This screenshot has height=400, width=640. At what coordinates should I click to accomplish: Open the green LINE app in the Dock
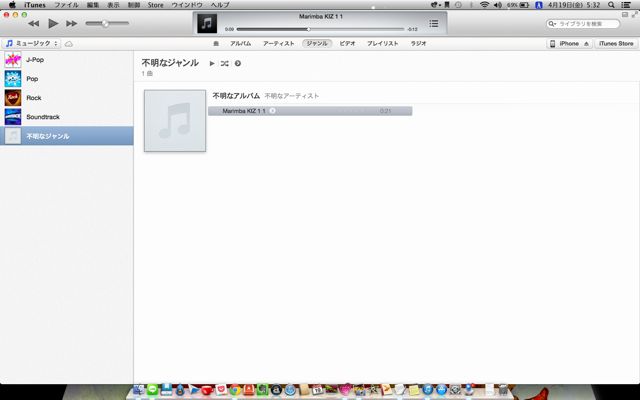[x=152, y=390]
